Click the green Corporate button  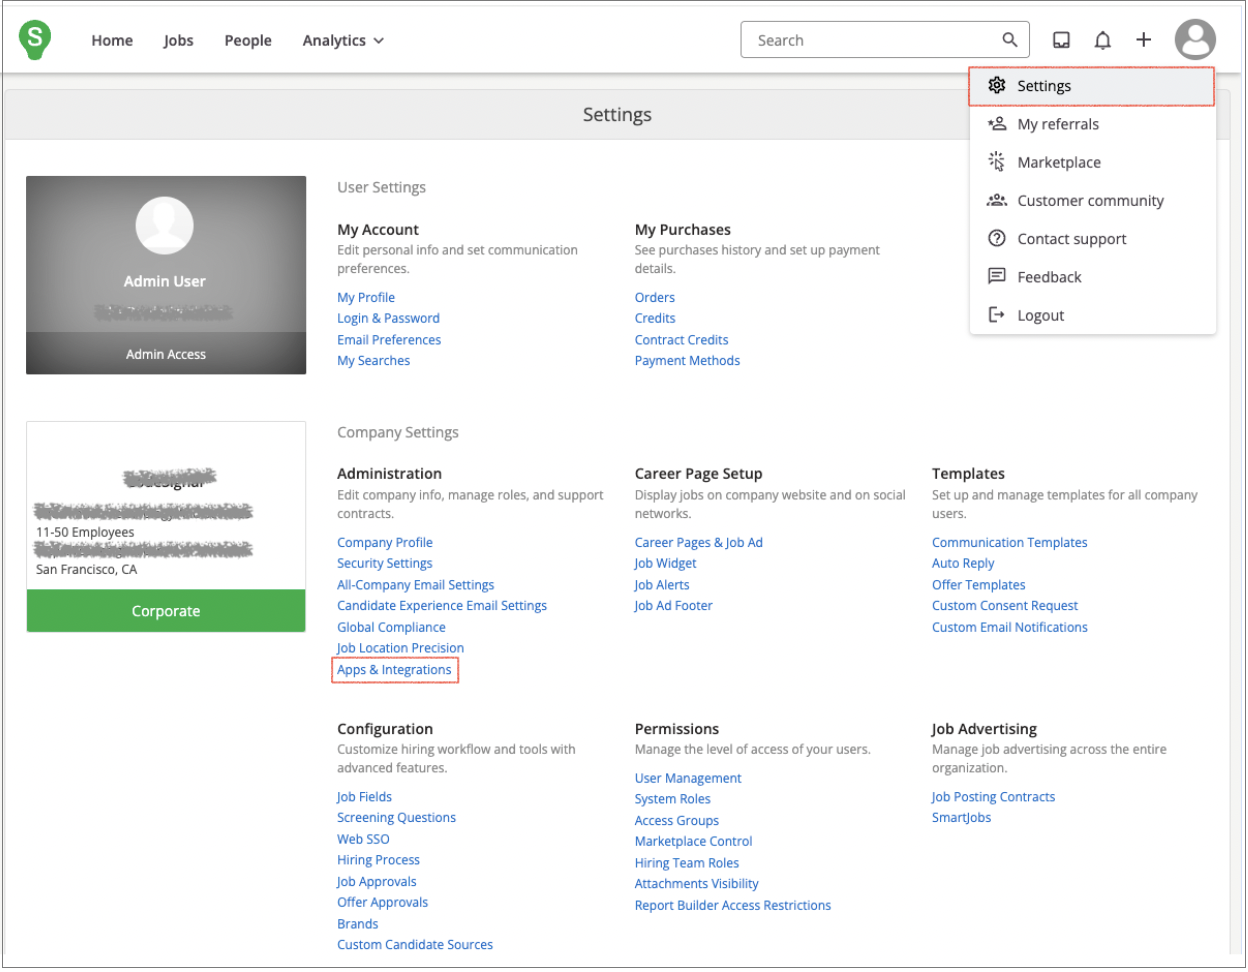point(166,611)
